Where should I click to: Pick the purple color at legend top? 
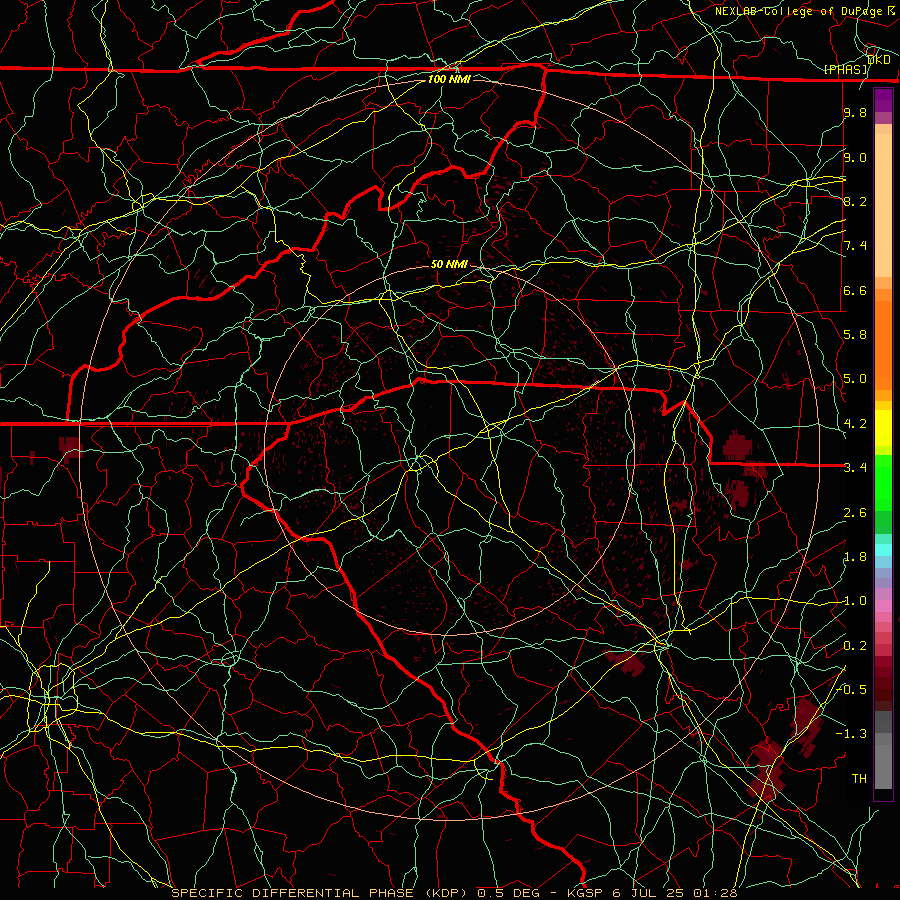tap(883, 100)
